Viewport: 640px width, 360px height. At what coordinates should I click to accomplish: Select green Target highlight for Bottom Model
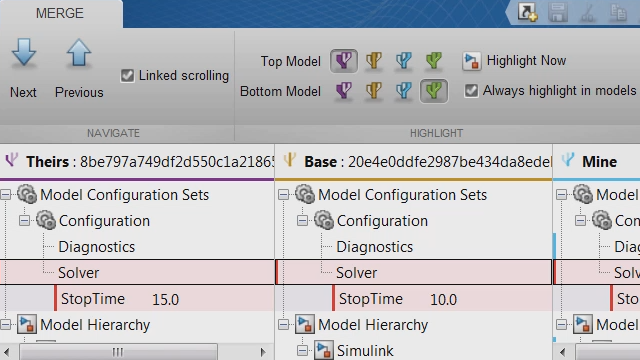tap(433, 91)
